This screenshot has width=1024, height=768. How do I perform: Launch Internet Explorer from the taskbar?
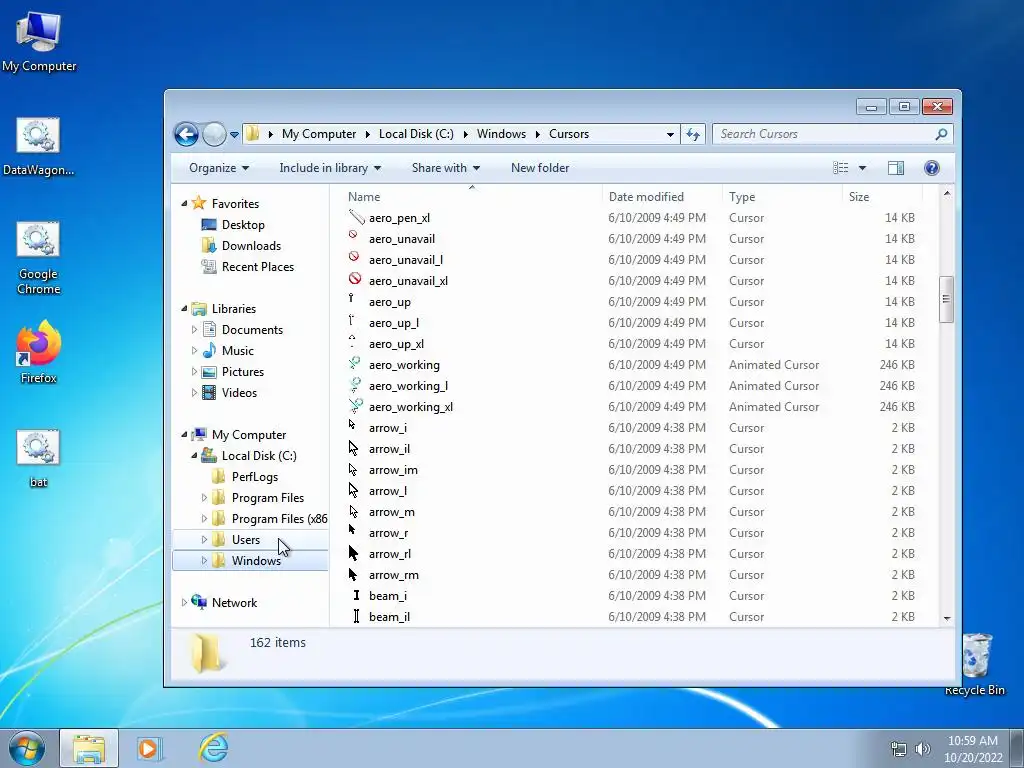click(214, 748)
